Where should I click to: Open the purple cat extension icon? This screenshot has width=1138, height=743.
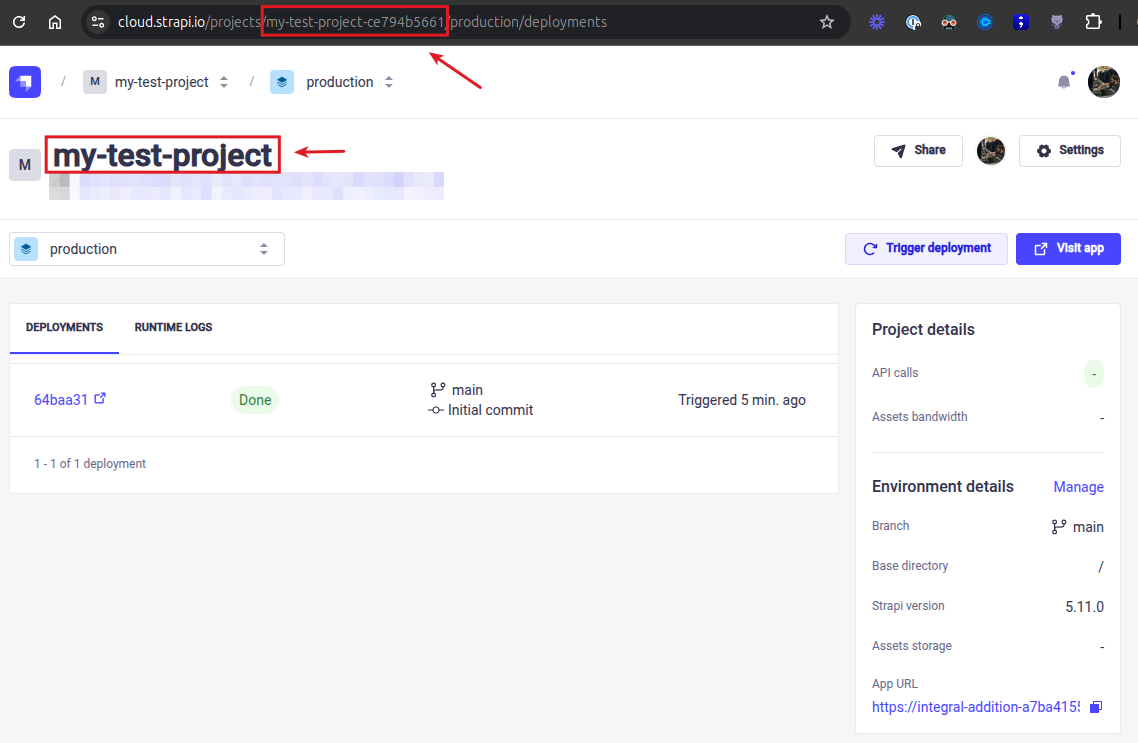click(x=1057, y=22)
